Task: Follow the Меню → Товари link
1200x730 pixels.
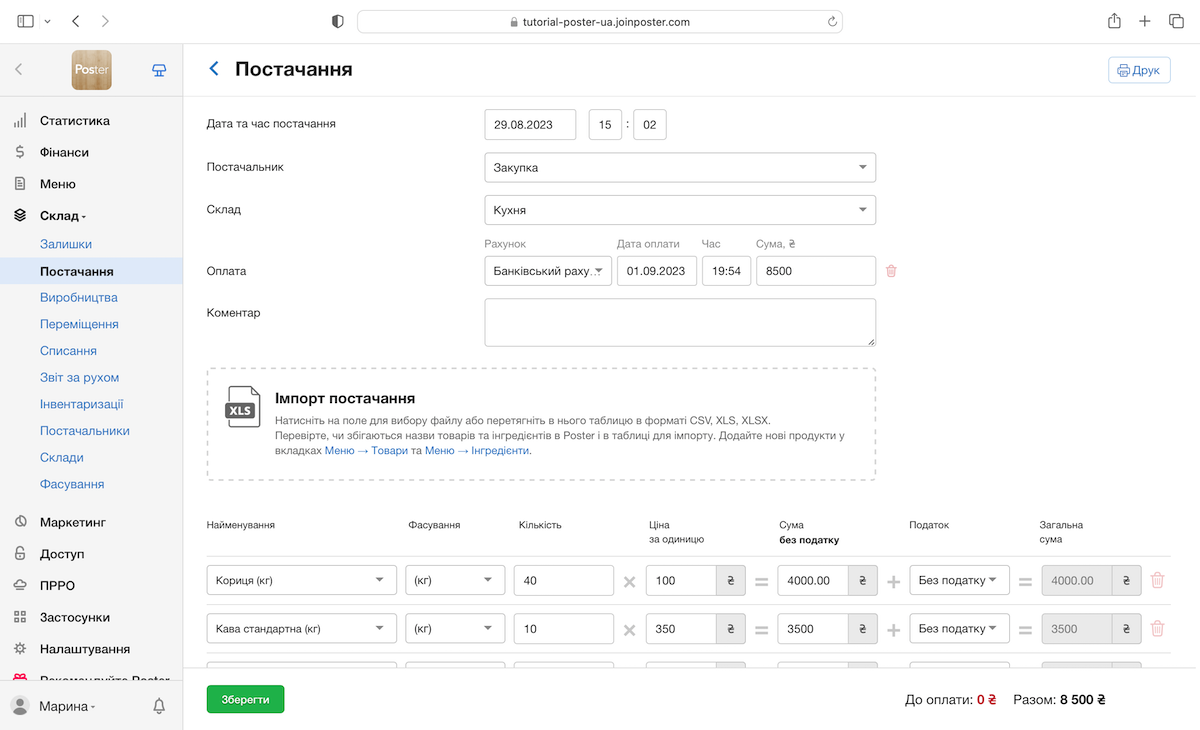Action: (x=366, y=451)
